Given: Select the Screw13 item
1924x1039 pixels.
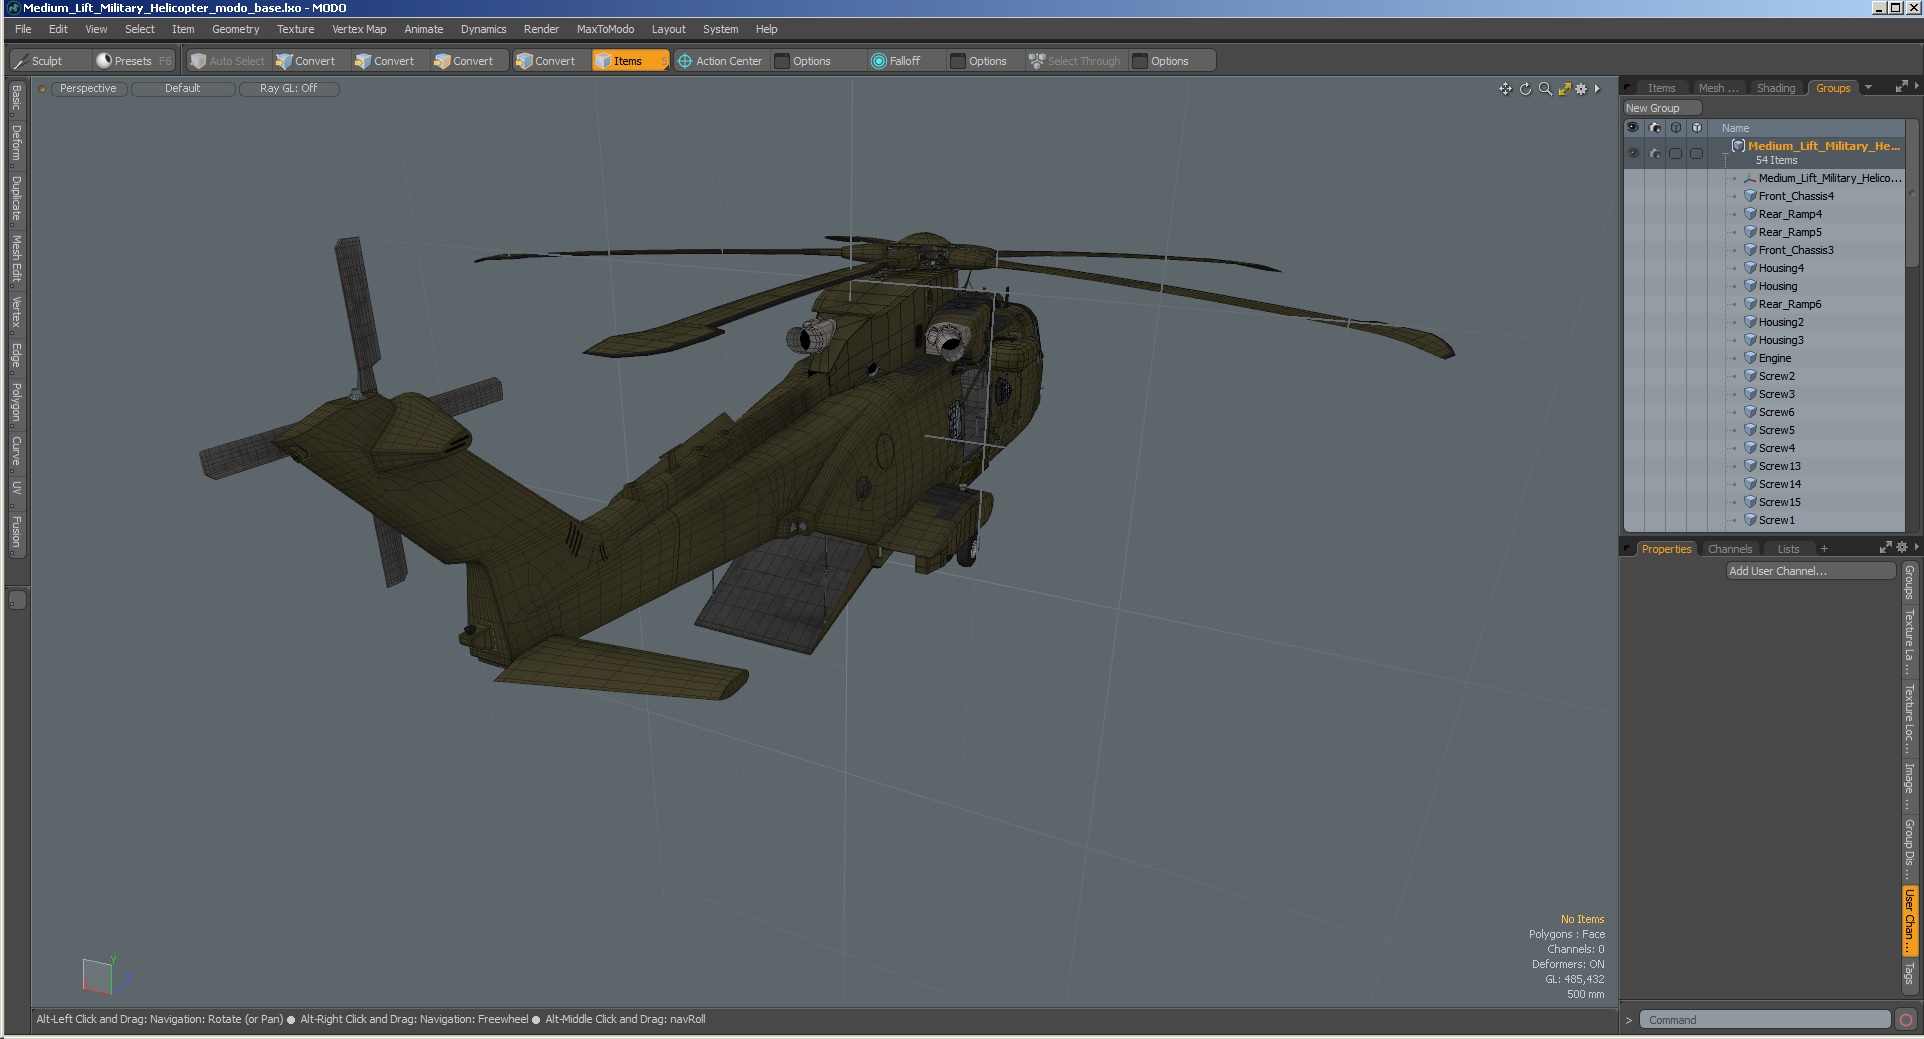Looking at the screenshot, I should tap(1780, 466).
